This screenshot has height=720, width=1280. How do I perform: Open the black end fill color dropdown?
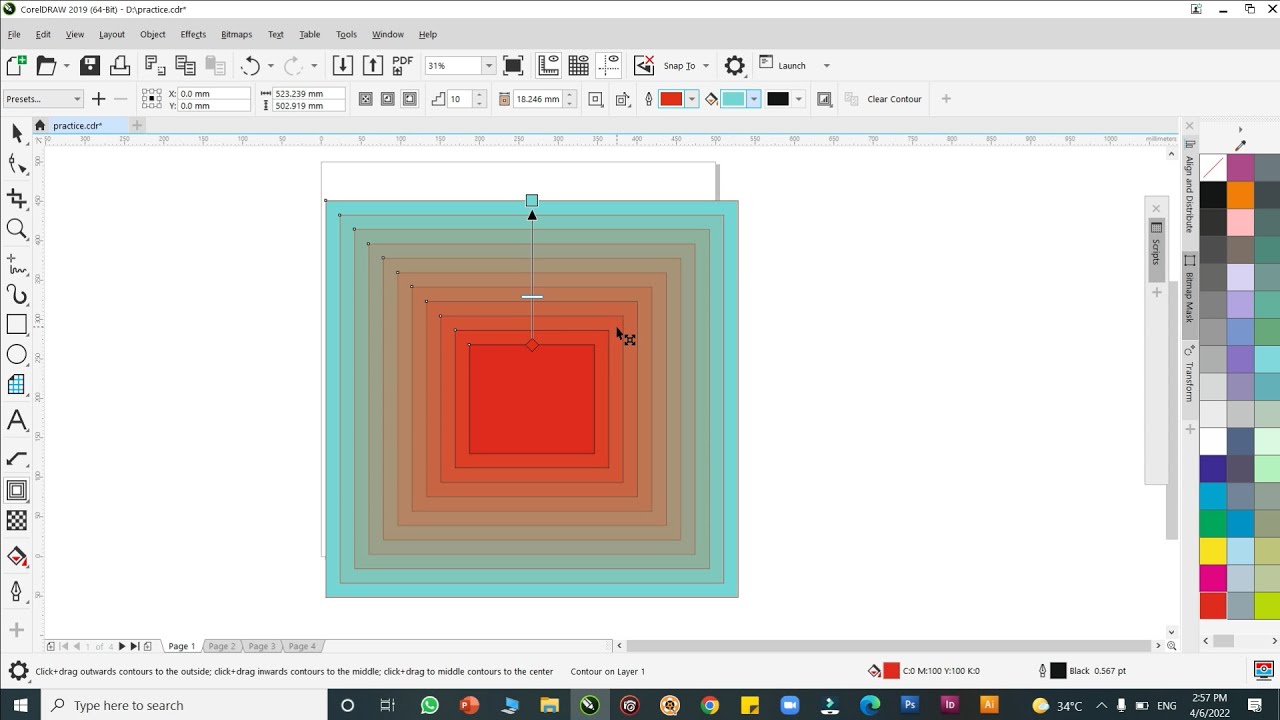[798, 99]
